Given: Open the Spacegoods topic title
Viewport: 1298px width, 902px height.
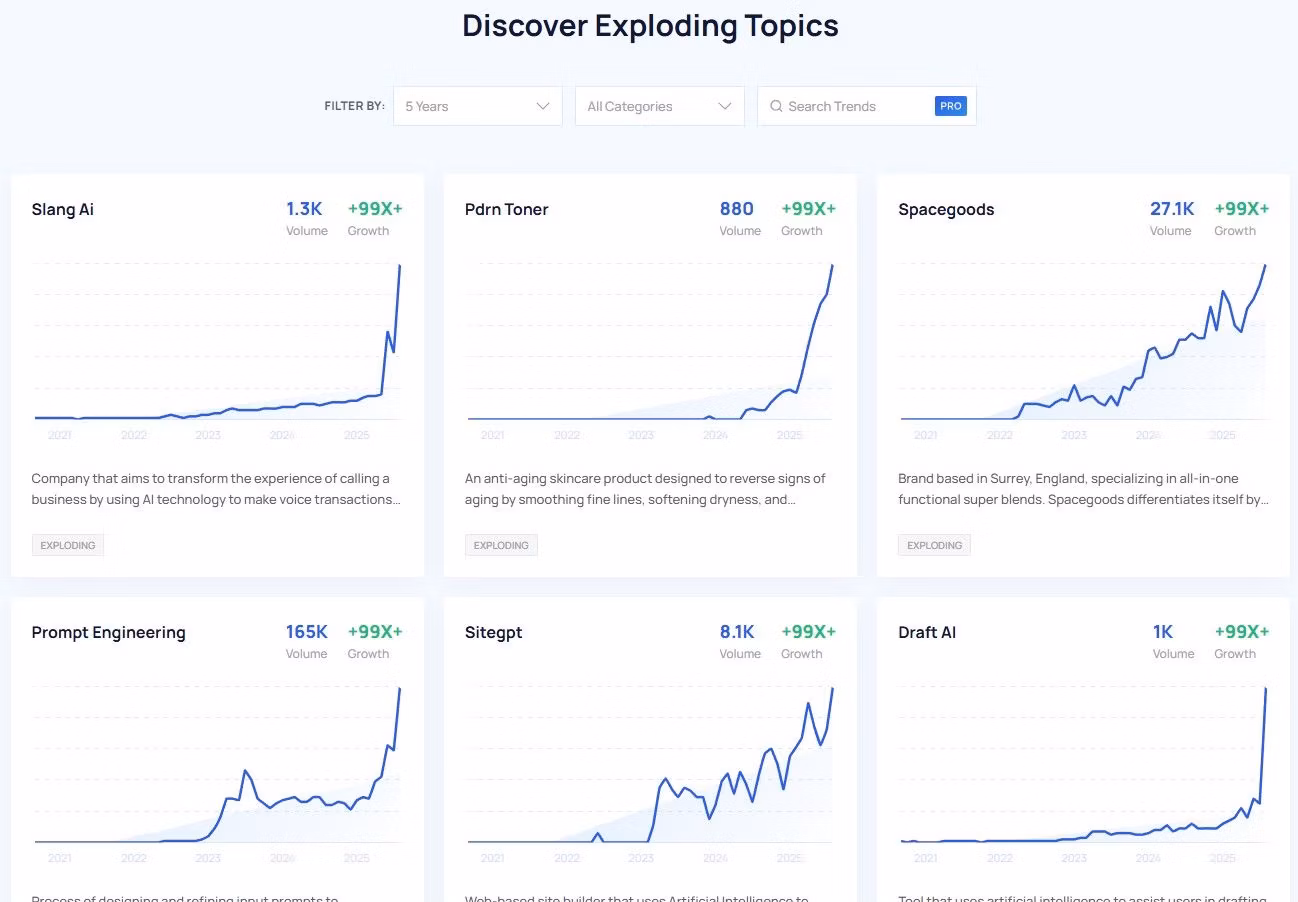Looking at the screenshot, I should click(x=946, y=209).
